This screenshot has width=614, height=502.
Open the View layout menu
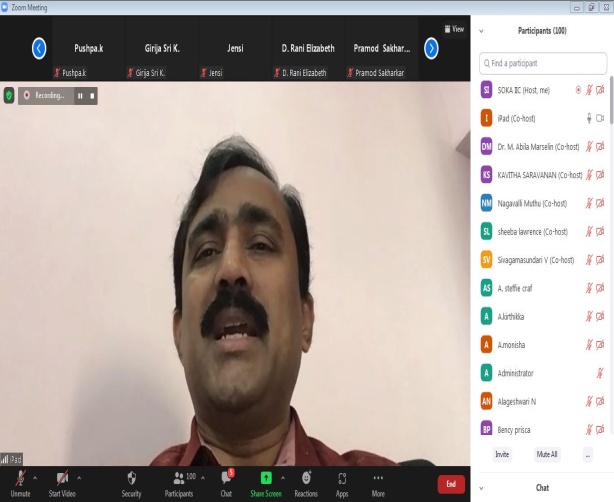(x=454, y=29)
